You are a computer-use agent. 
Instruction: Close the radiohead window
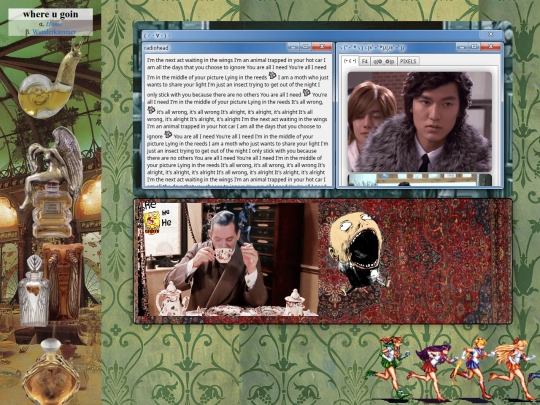click(322, 46)
